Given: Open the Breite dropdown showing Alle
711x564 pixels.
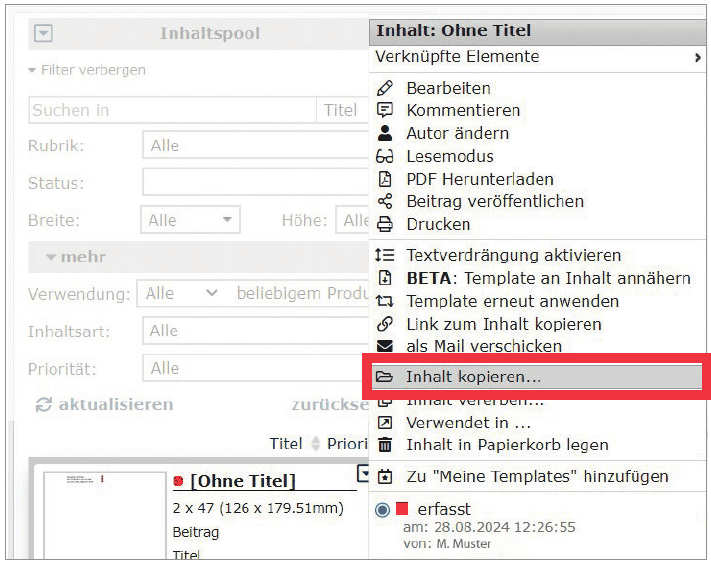Looking at the screenshot, I should [190, 220].
